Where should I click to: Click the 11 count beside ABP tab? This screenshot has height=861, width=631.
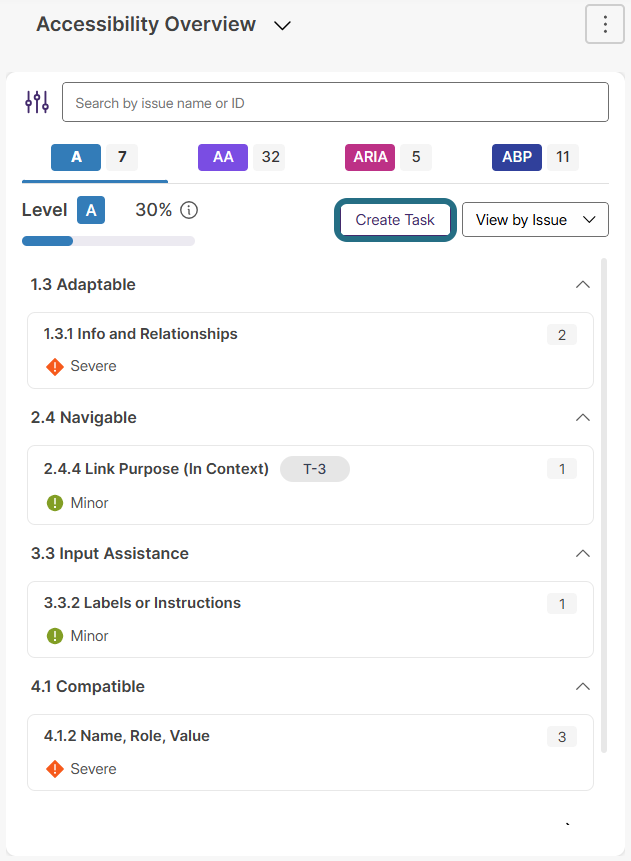[563, 157]
